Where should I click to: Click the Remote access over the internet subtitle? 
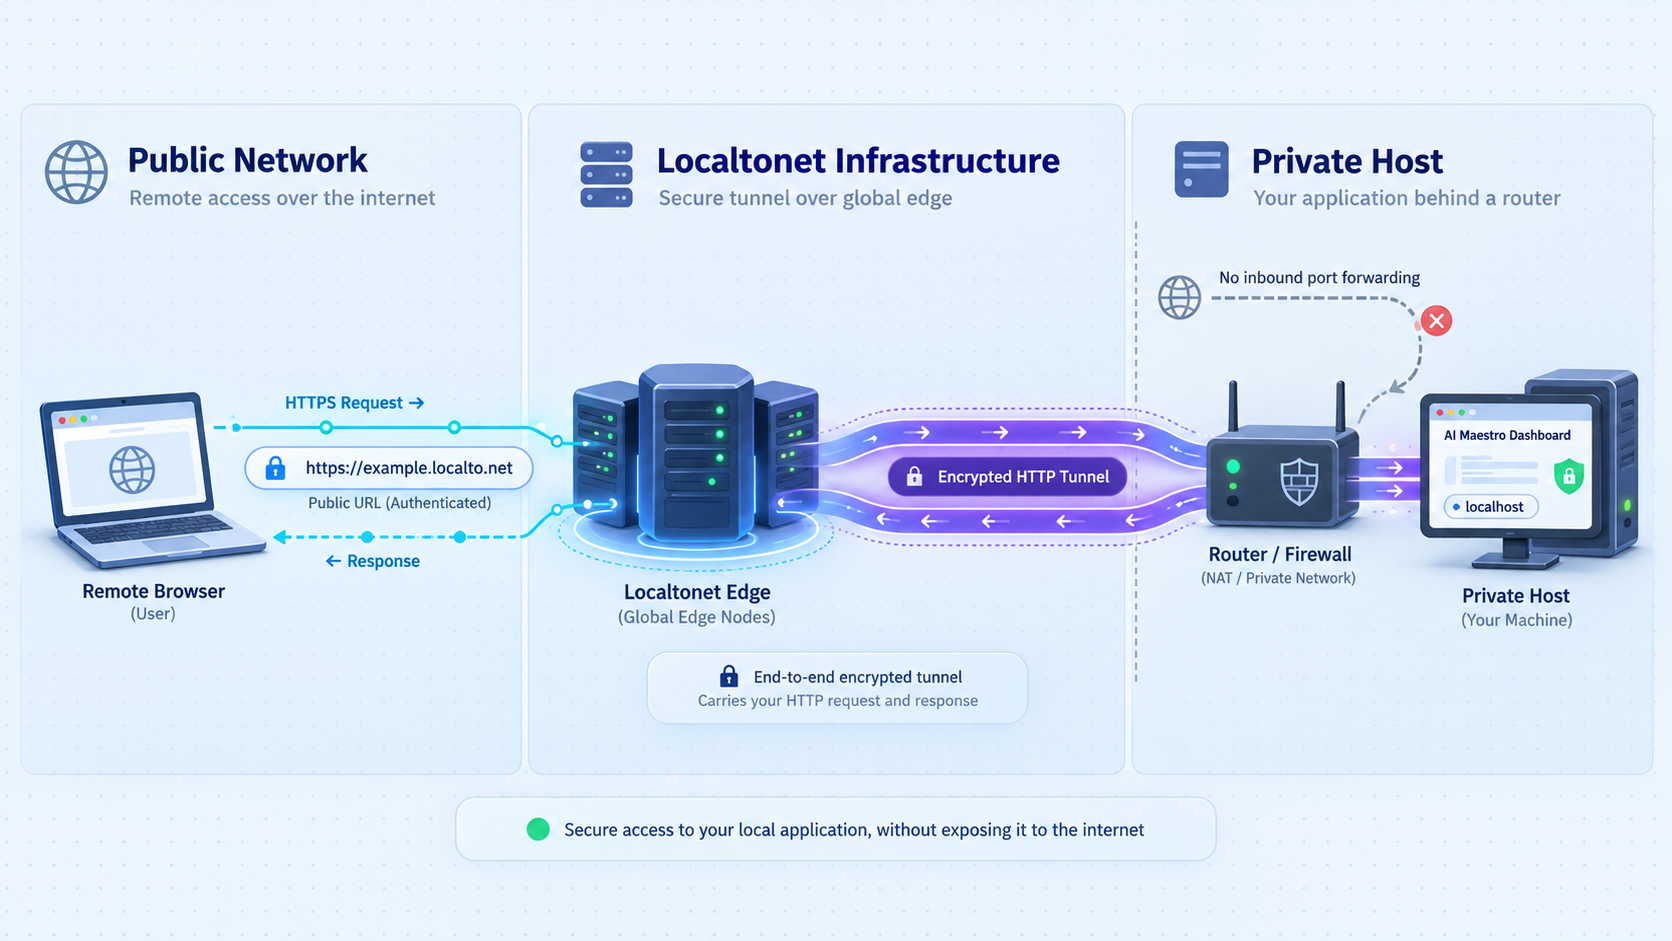click(x=282, y=198)
